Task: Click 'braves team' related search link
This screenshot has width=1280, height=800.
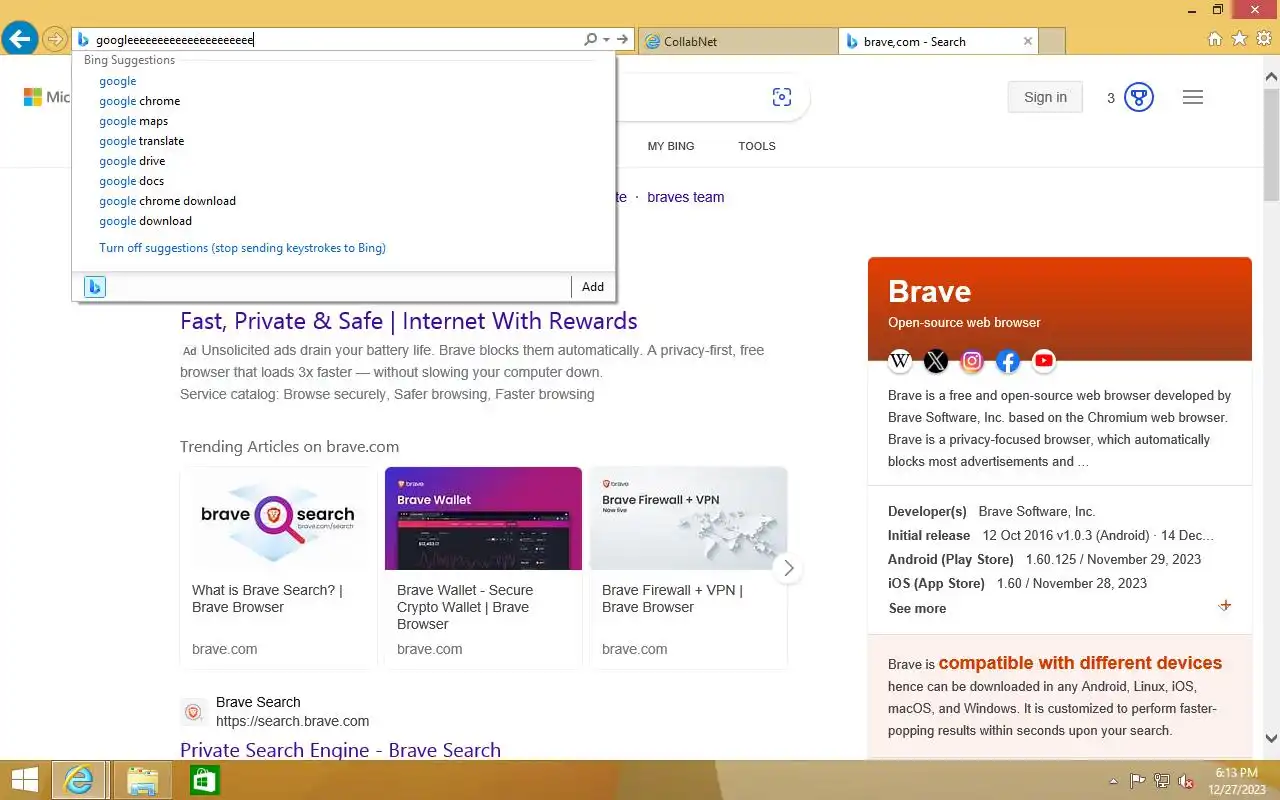Action: coord(686,197)
